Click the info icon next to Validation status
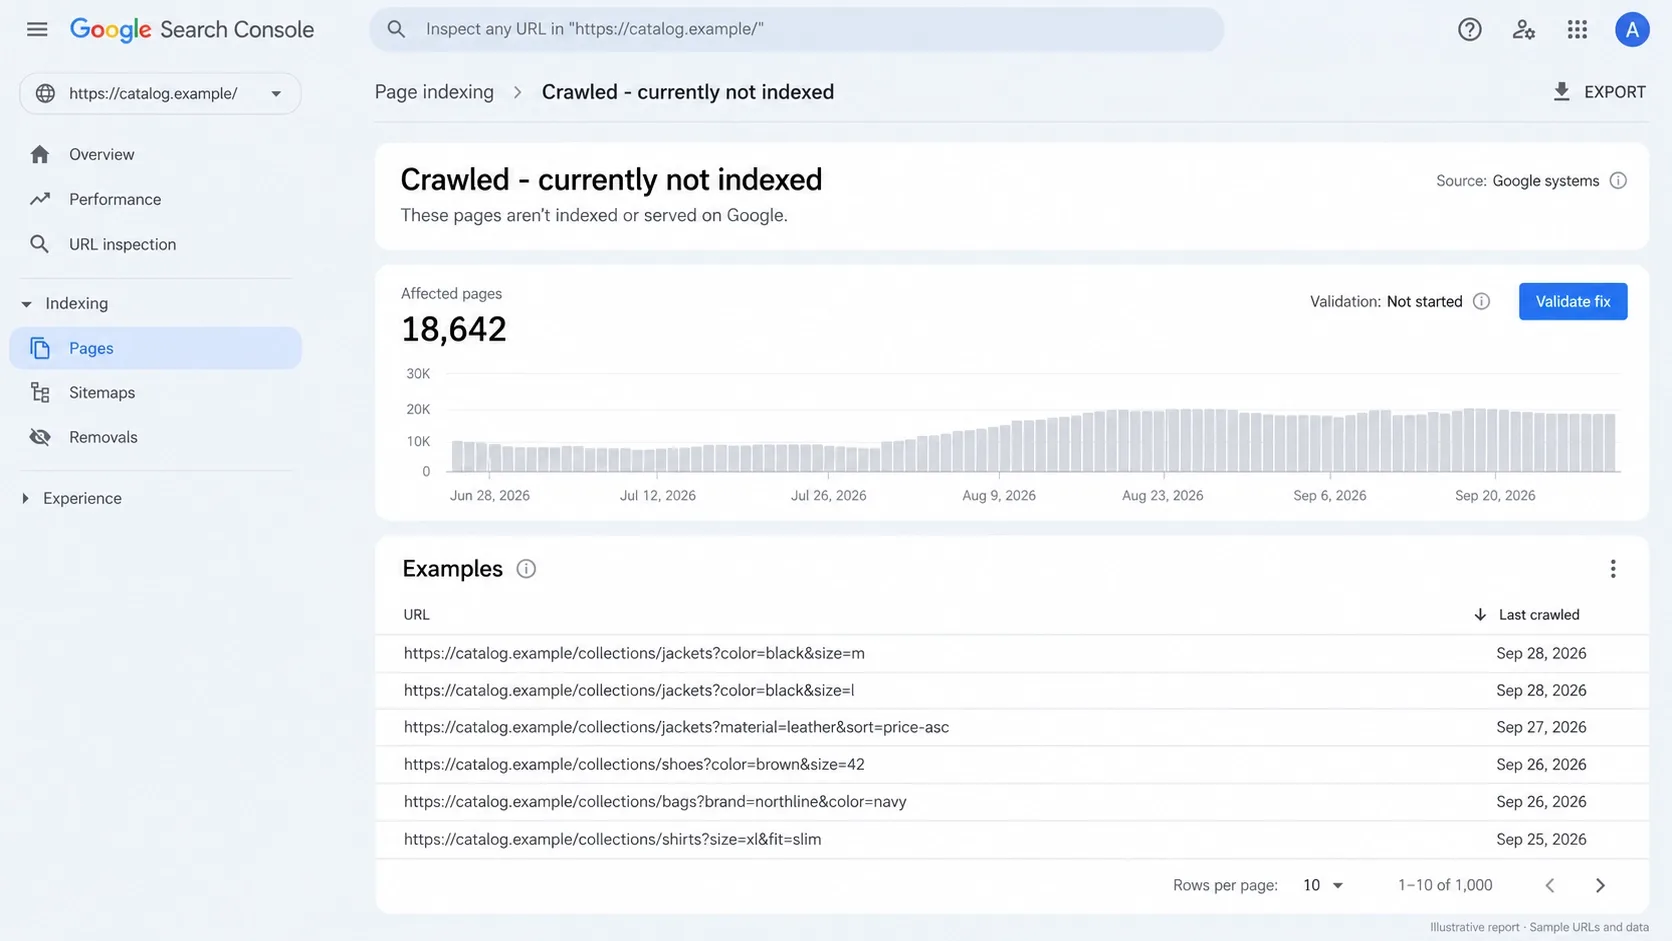1672x941 pixels. pos(1481,301)
